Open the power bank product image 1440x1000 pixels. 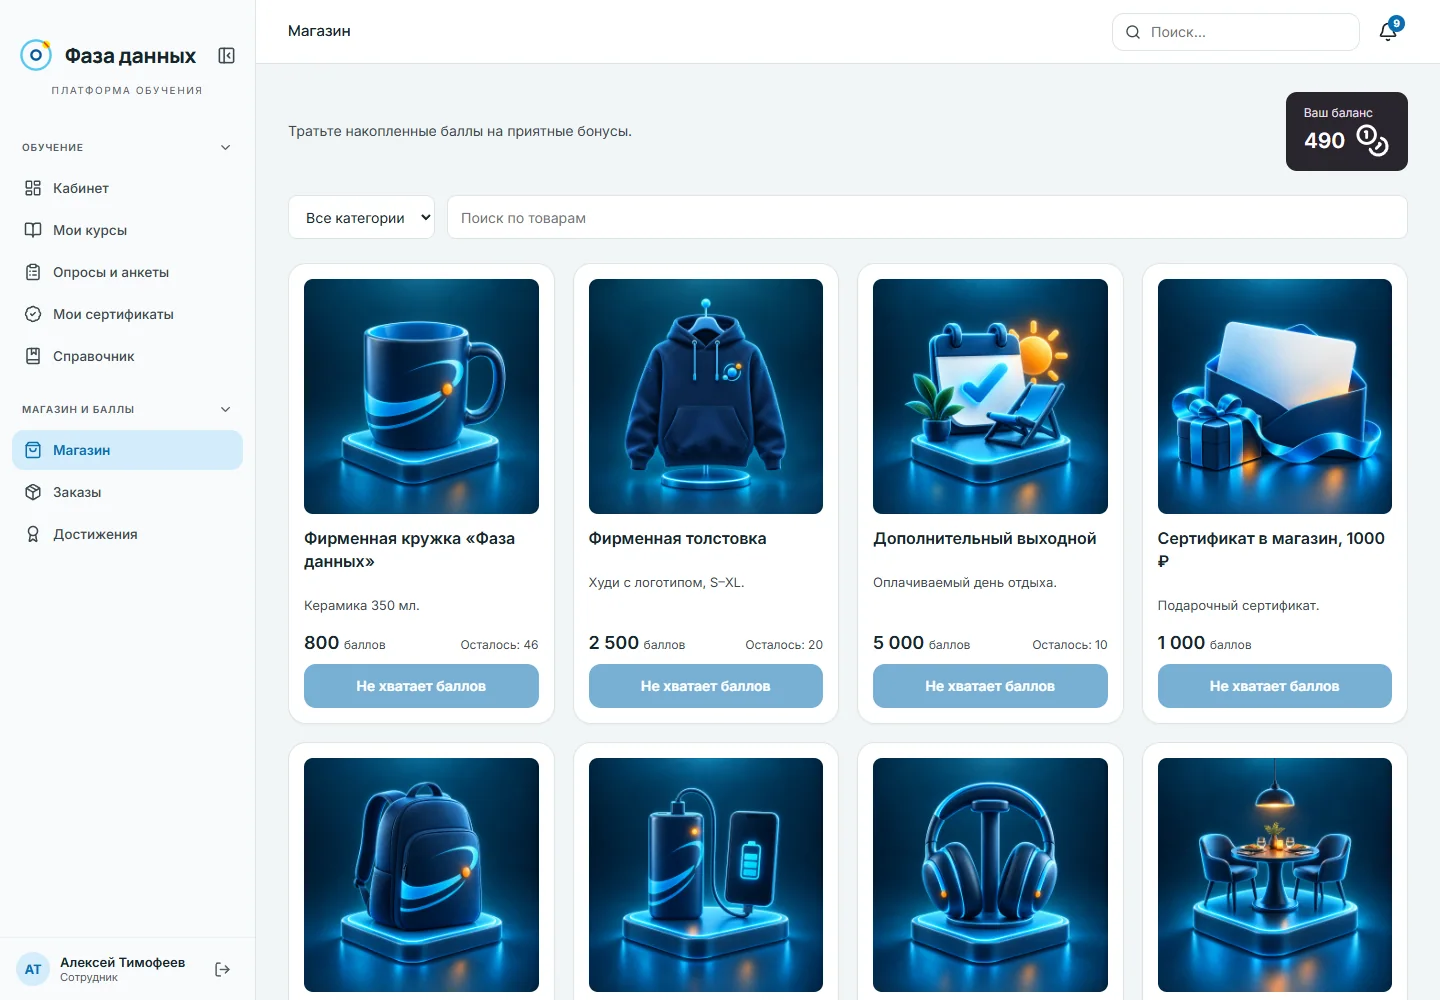click(706, 875)
